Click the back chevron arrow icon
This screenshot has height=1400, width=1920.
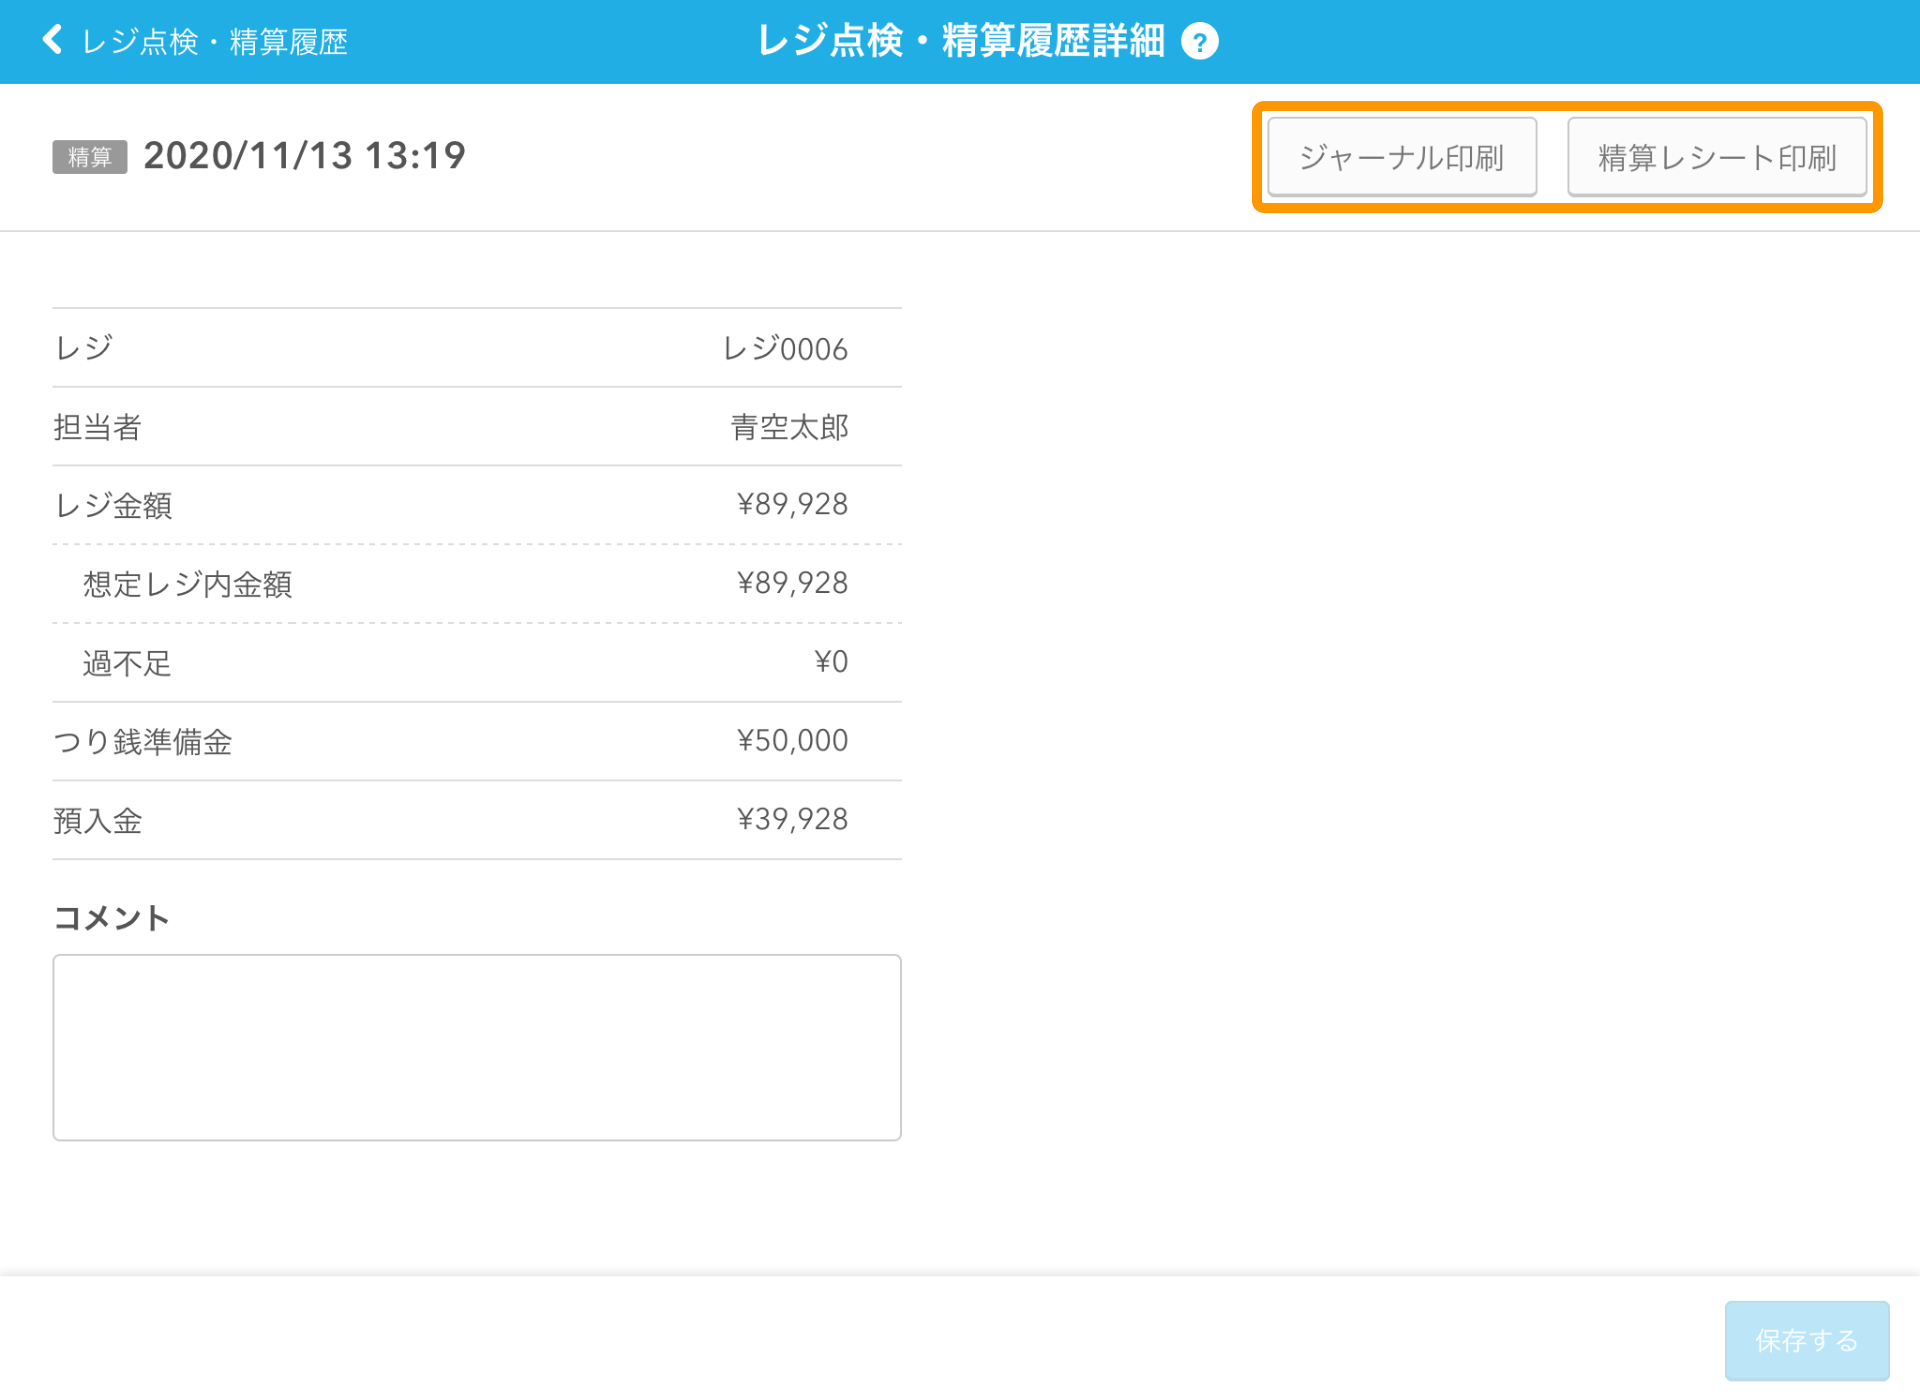point(52,40)
